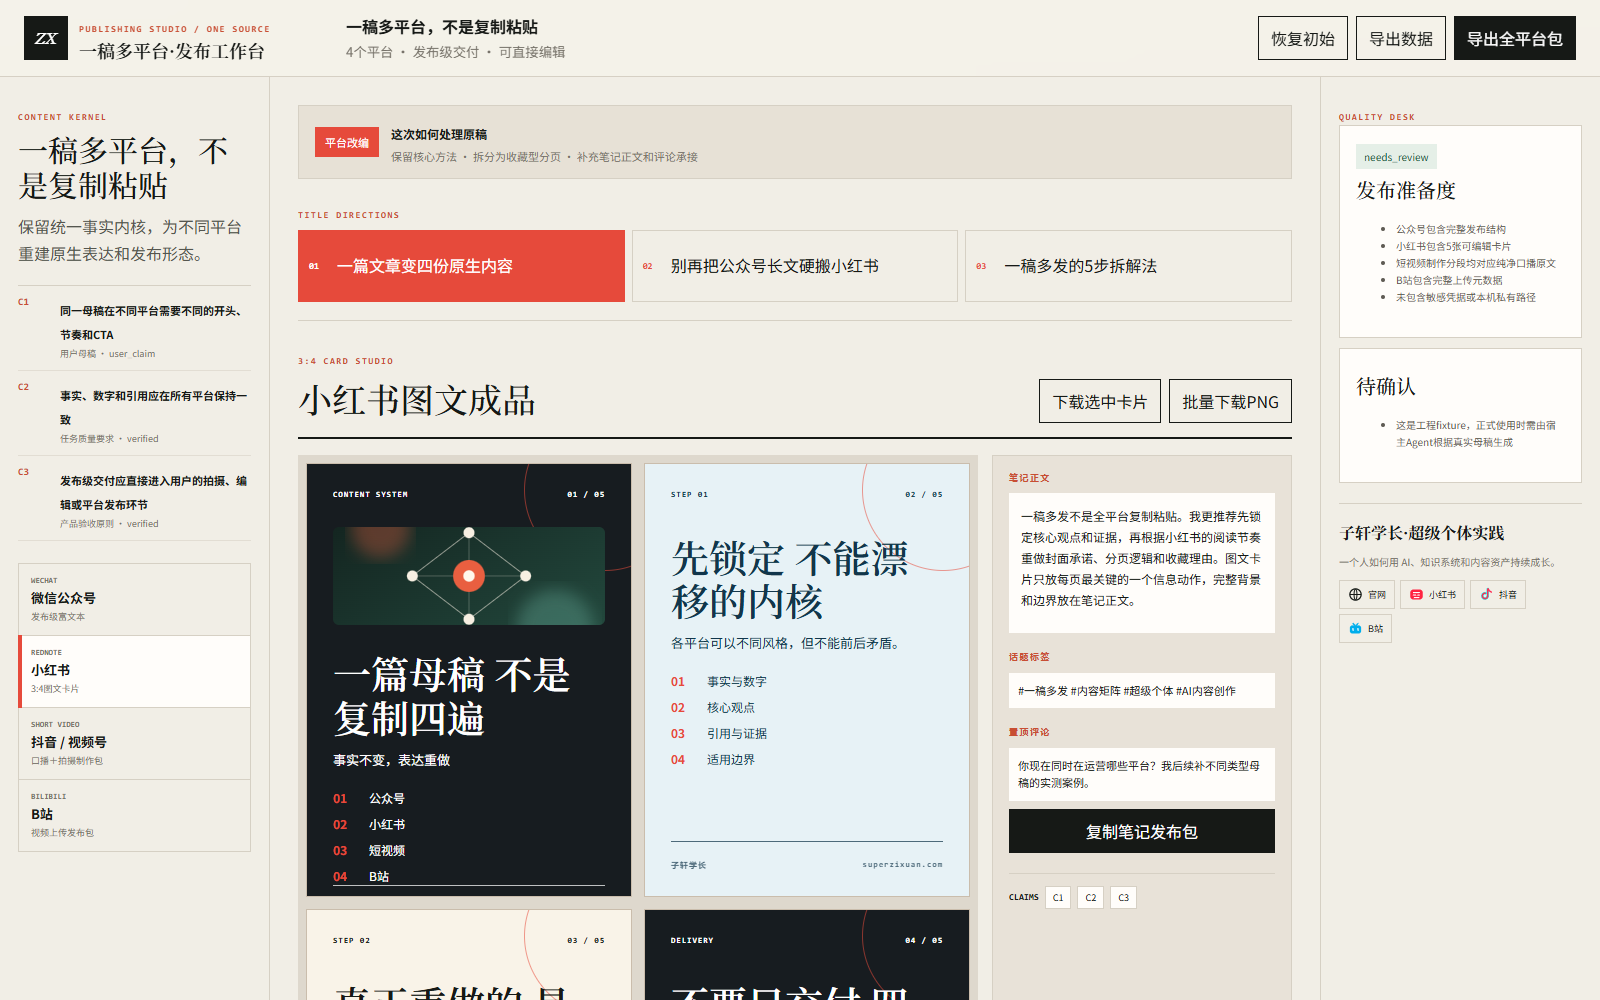Click 批量下载PNG button

pos(1230,401)
